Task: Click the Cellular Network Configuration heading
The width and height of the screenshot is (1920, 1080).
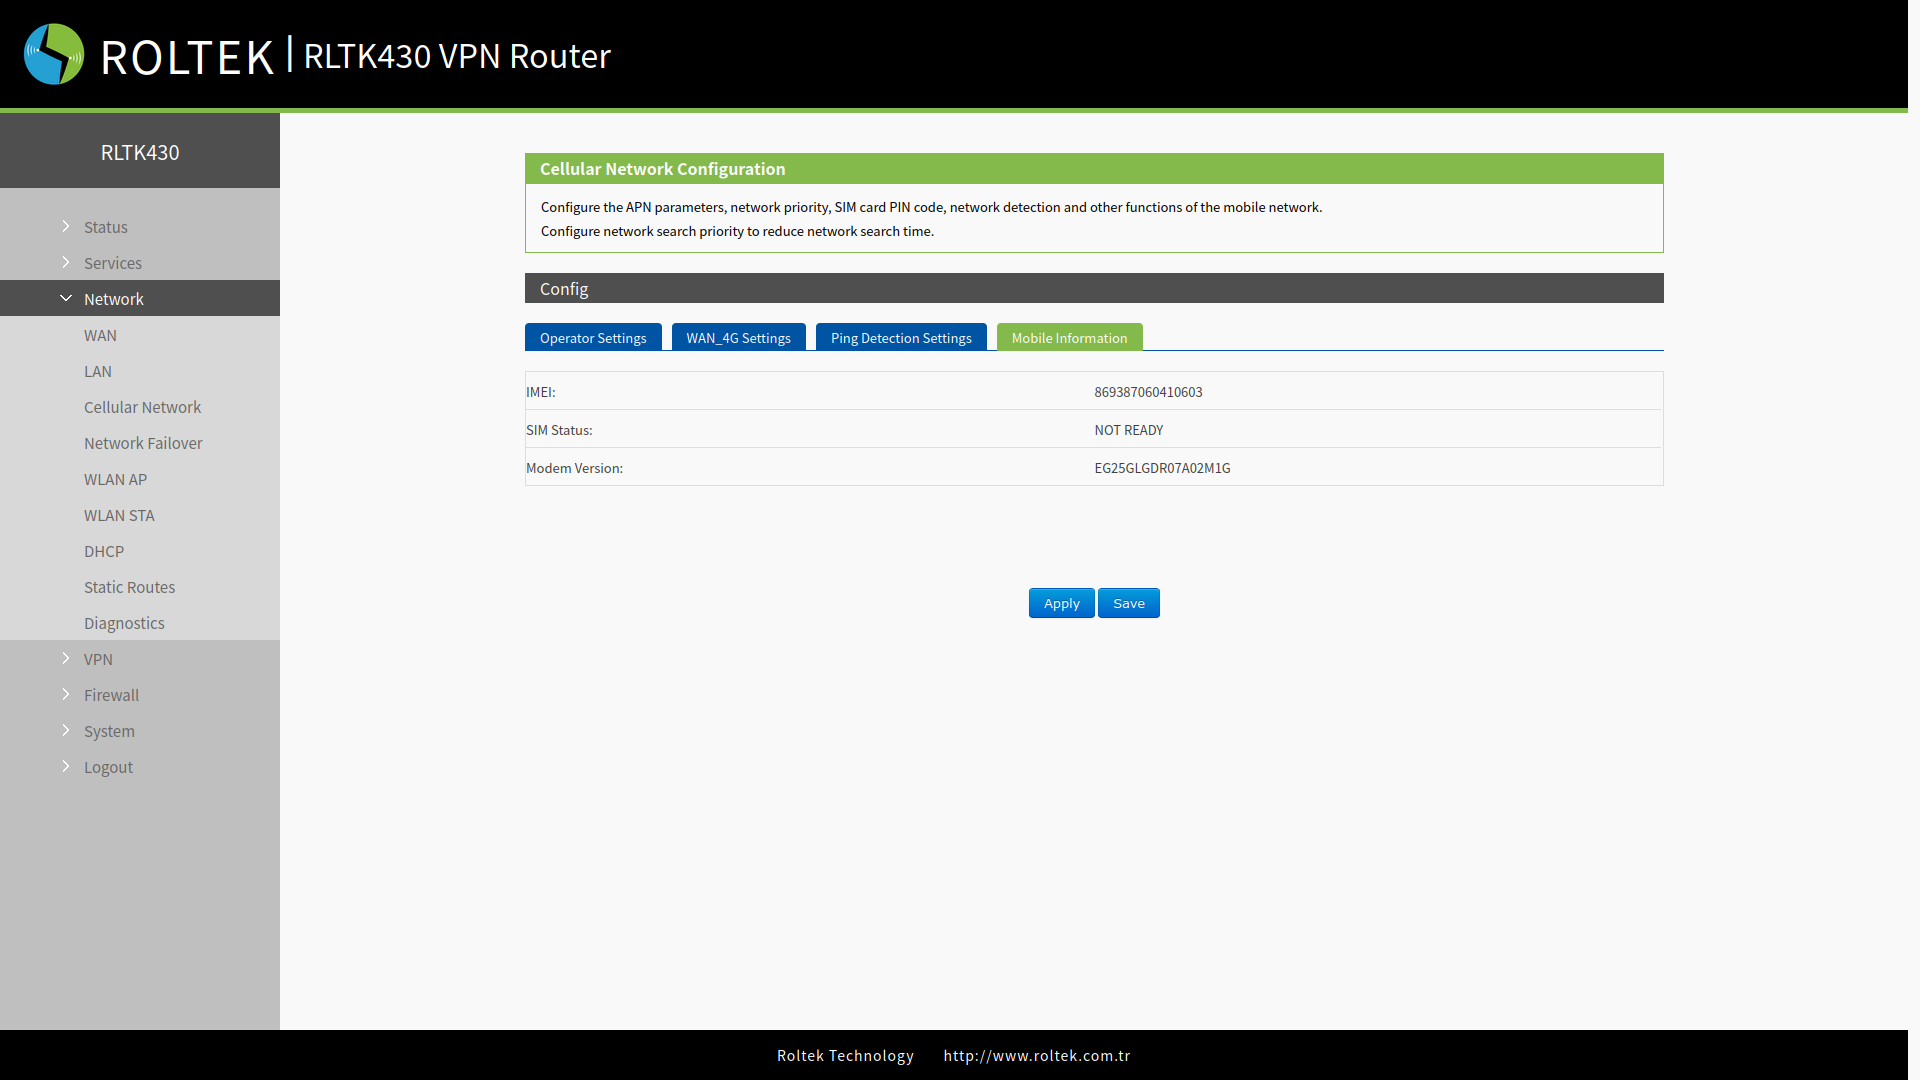Action: pos(662,169)
